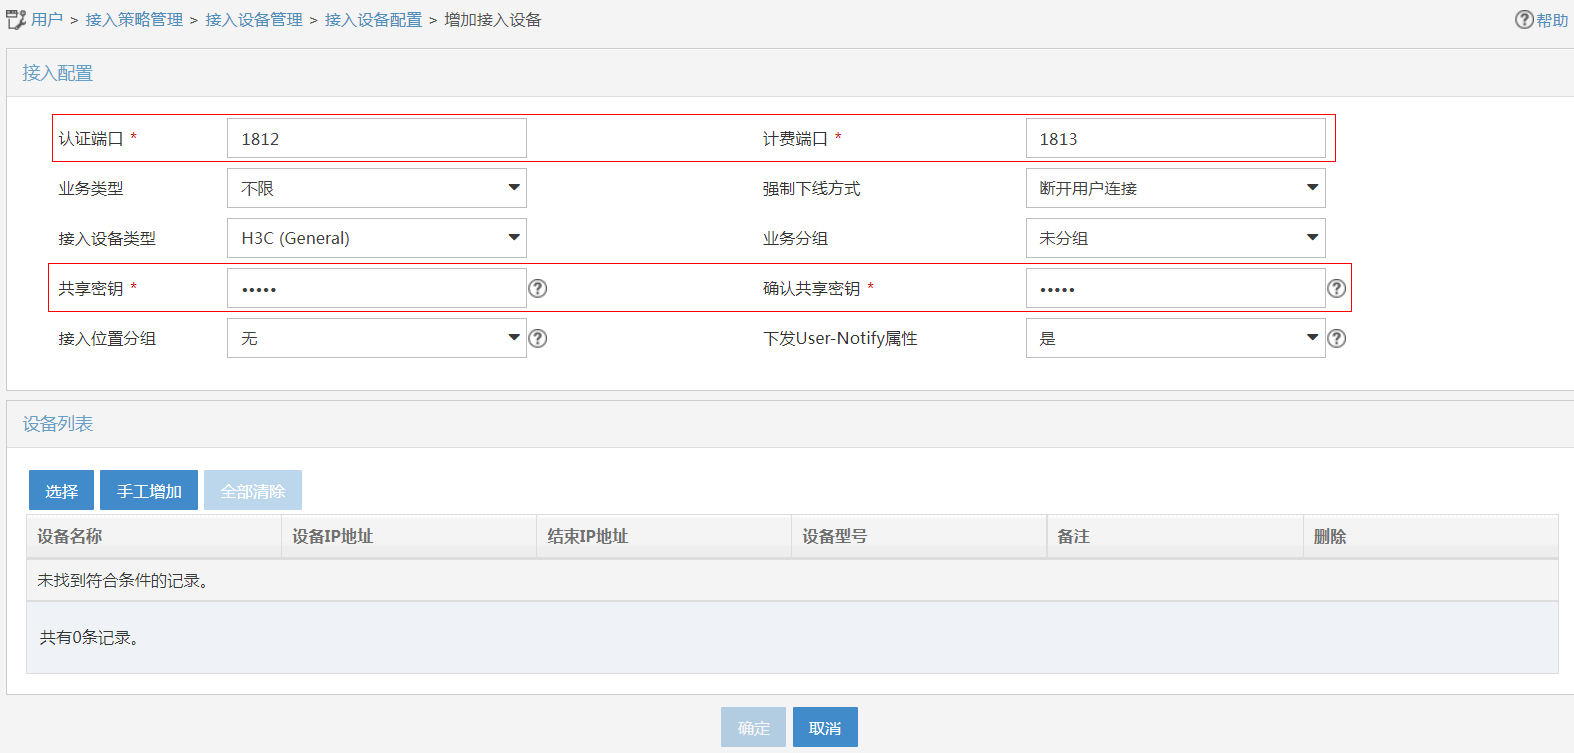Viewport: 1574px width, 753px height.
Task: Click the 设备列表 section title
Action: click(x=58, y=424)
